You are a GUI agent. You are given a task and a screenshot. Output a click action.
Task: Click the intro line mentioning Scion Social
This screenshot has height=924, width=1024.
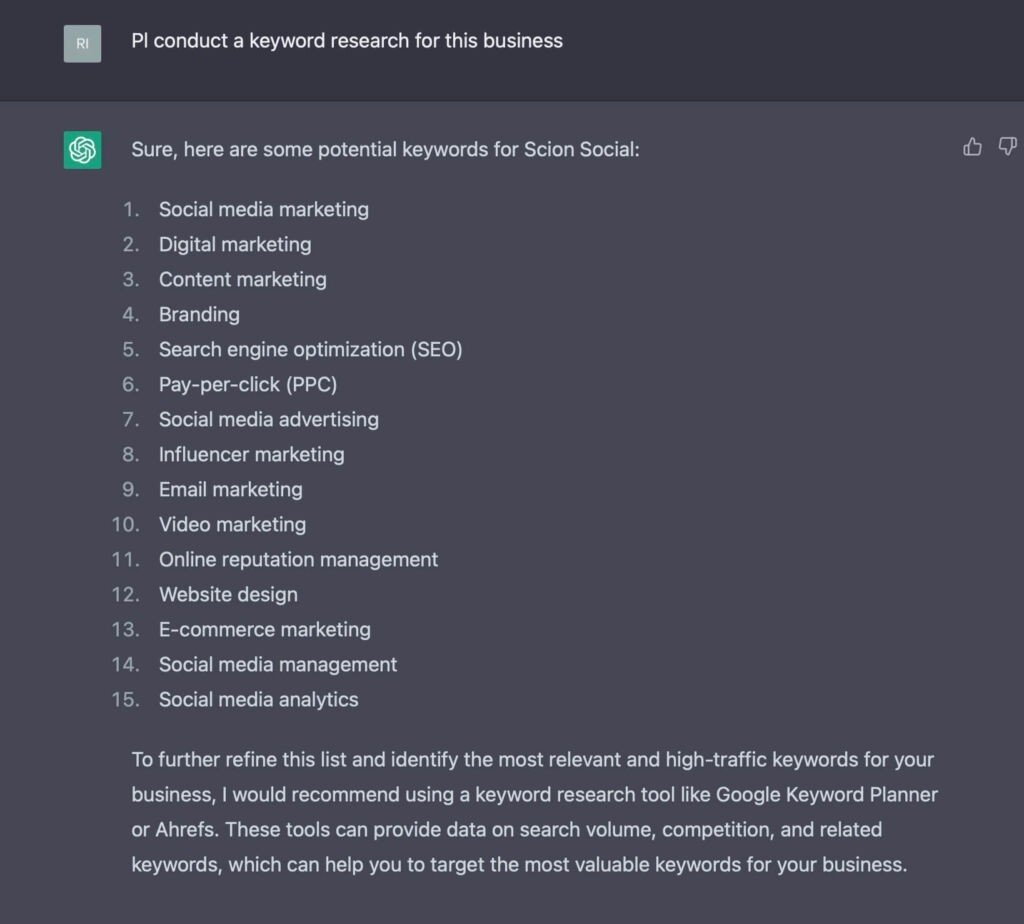385,150
